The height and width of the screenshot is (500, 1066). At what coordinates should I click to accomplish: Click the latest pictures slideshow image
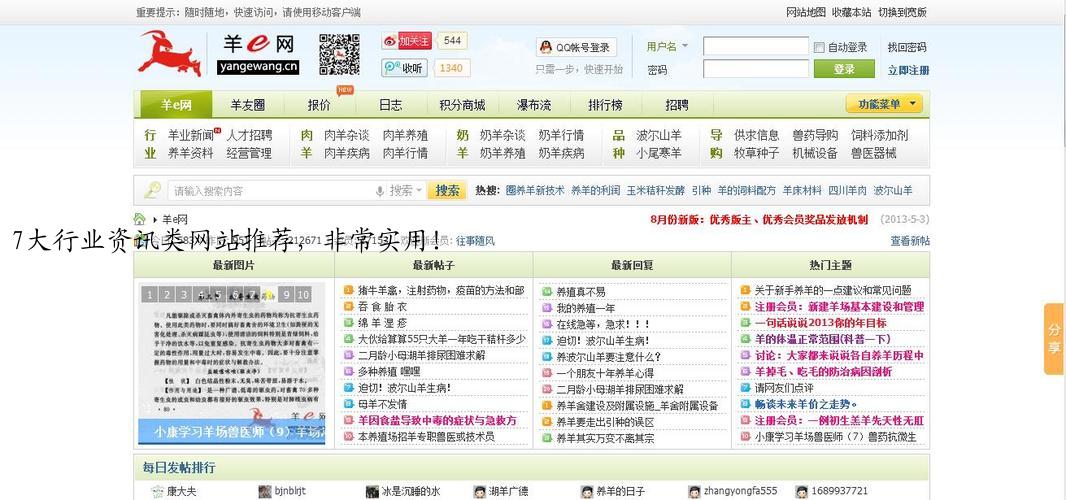click(x=232, y=364)
